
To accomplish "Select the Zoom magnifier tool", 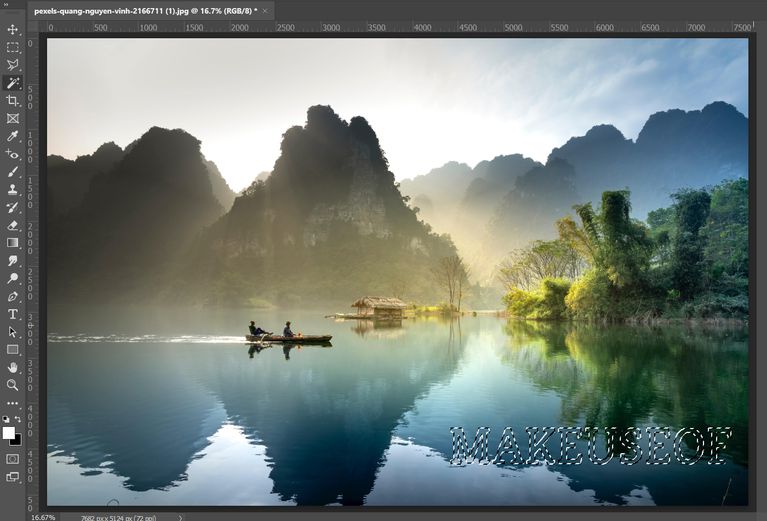I will [13, 385].
